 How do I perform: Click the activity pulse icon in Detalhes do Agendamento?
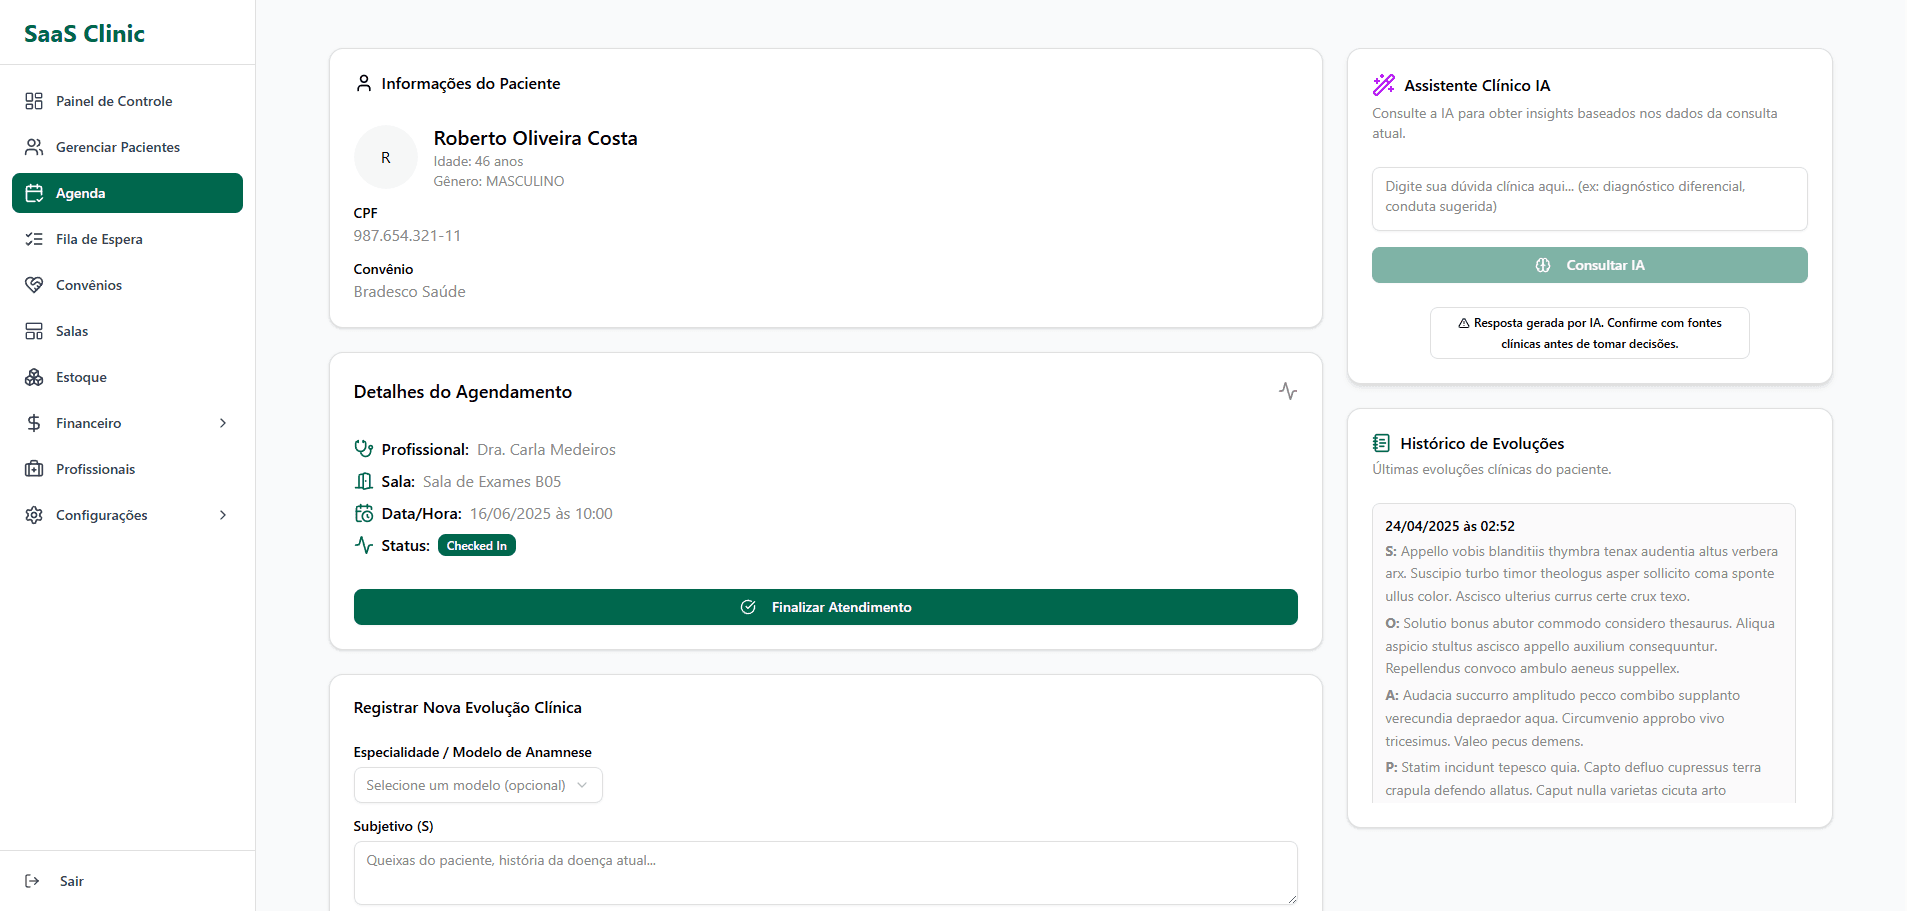point(1287,391)
